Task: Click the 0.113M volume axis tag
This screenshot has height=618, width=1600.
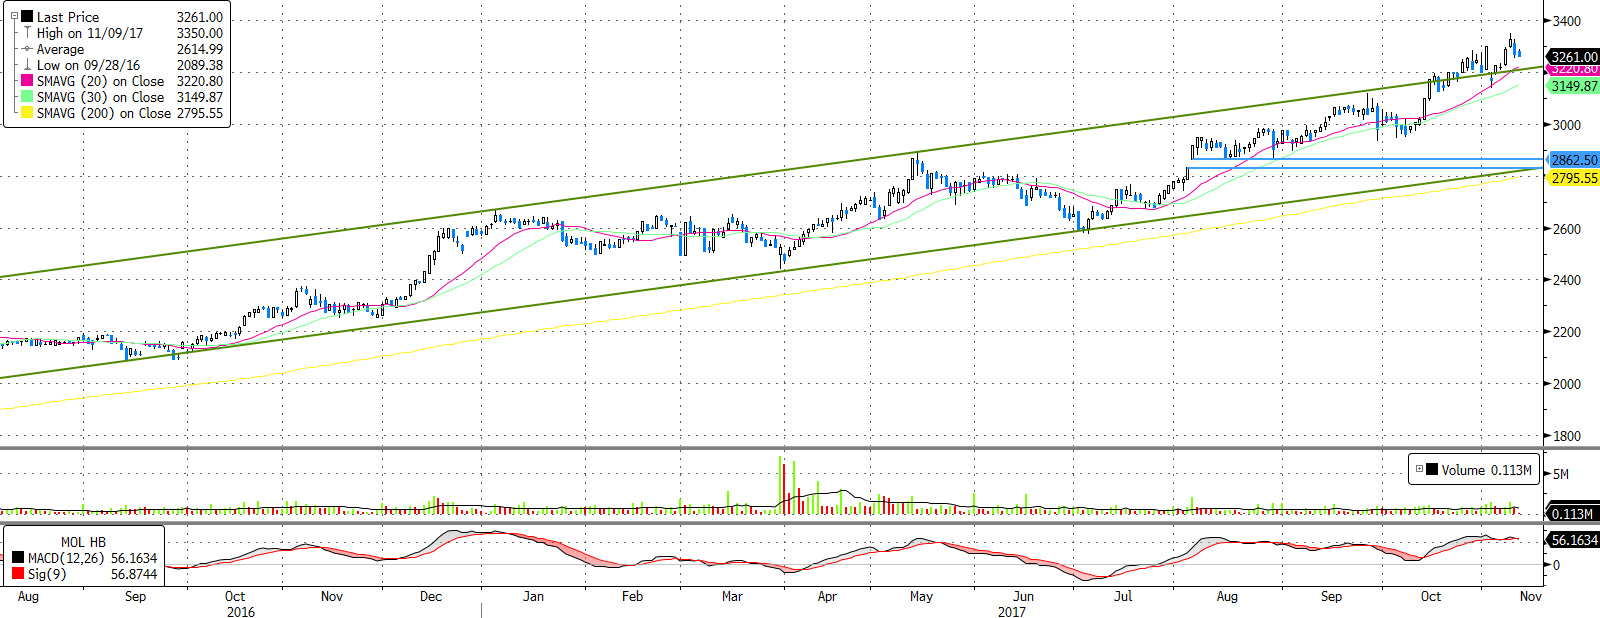Action: [1572, 514]
